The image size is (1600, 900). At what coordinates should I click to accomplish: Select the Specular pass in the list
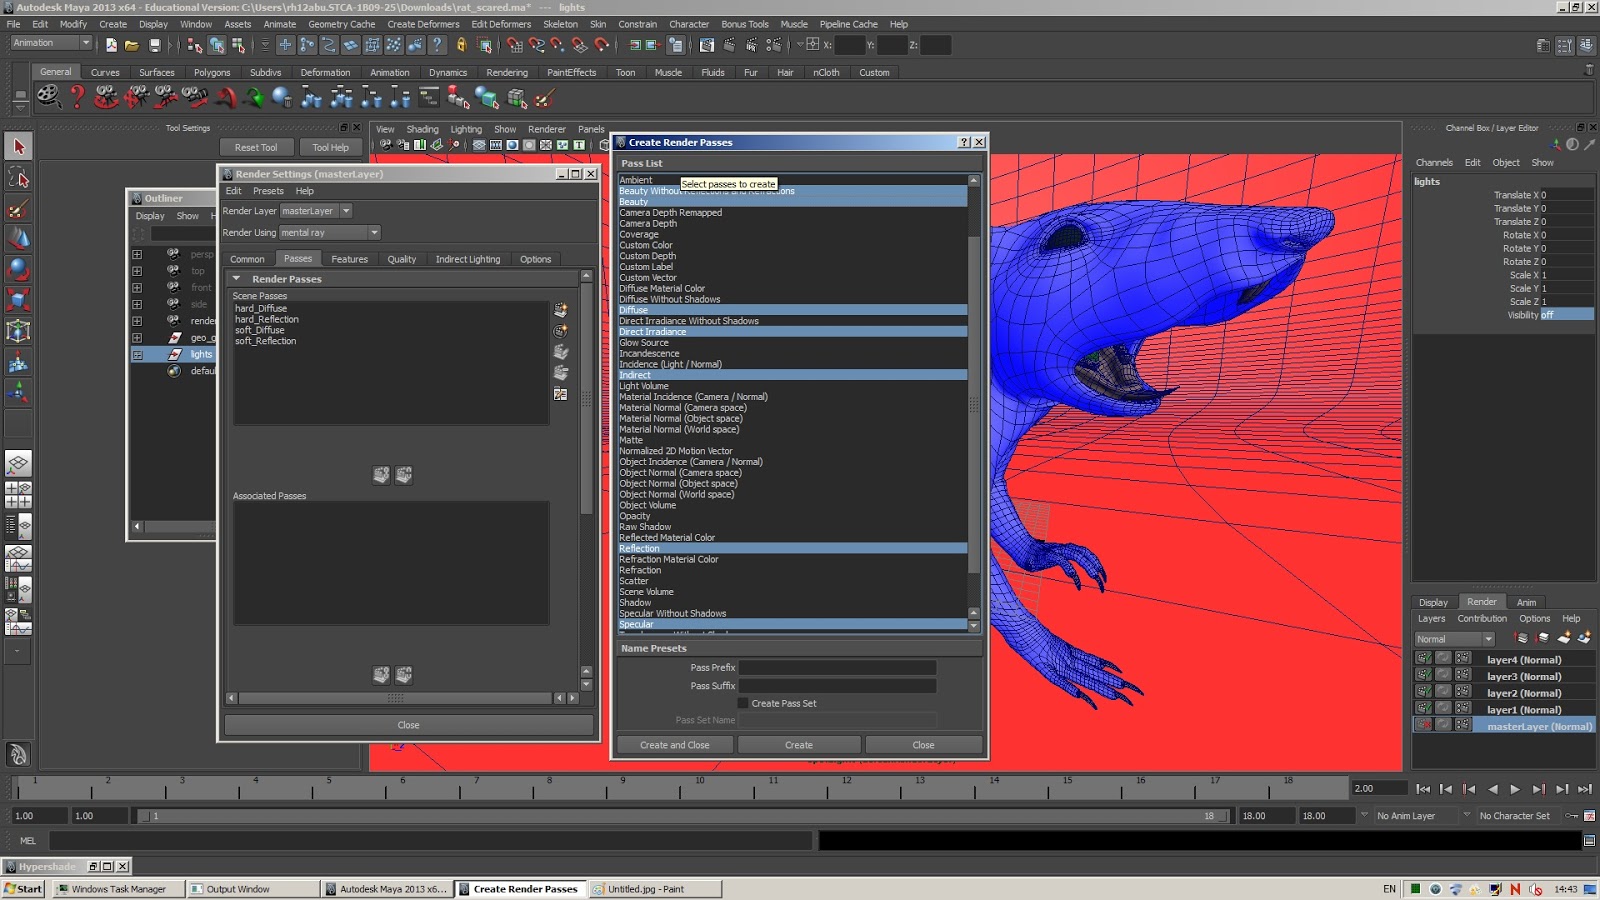coord(636,624)
